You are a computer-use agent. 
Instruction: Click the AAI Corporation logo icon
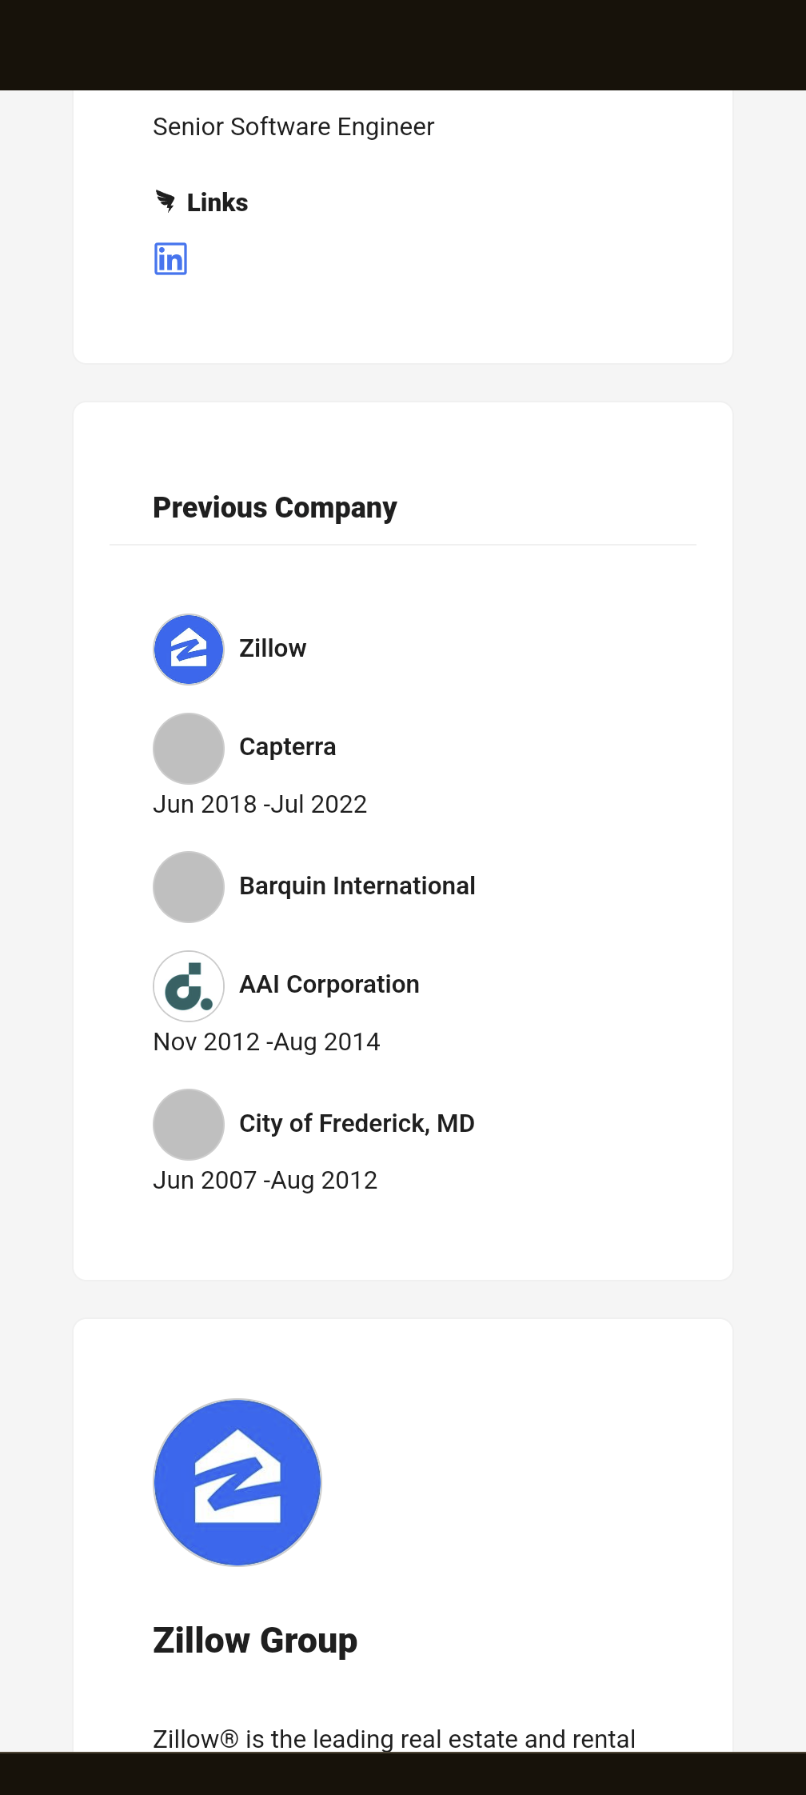pos(188,986)
